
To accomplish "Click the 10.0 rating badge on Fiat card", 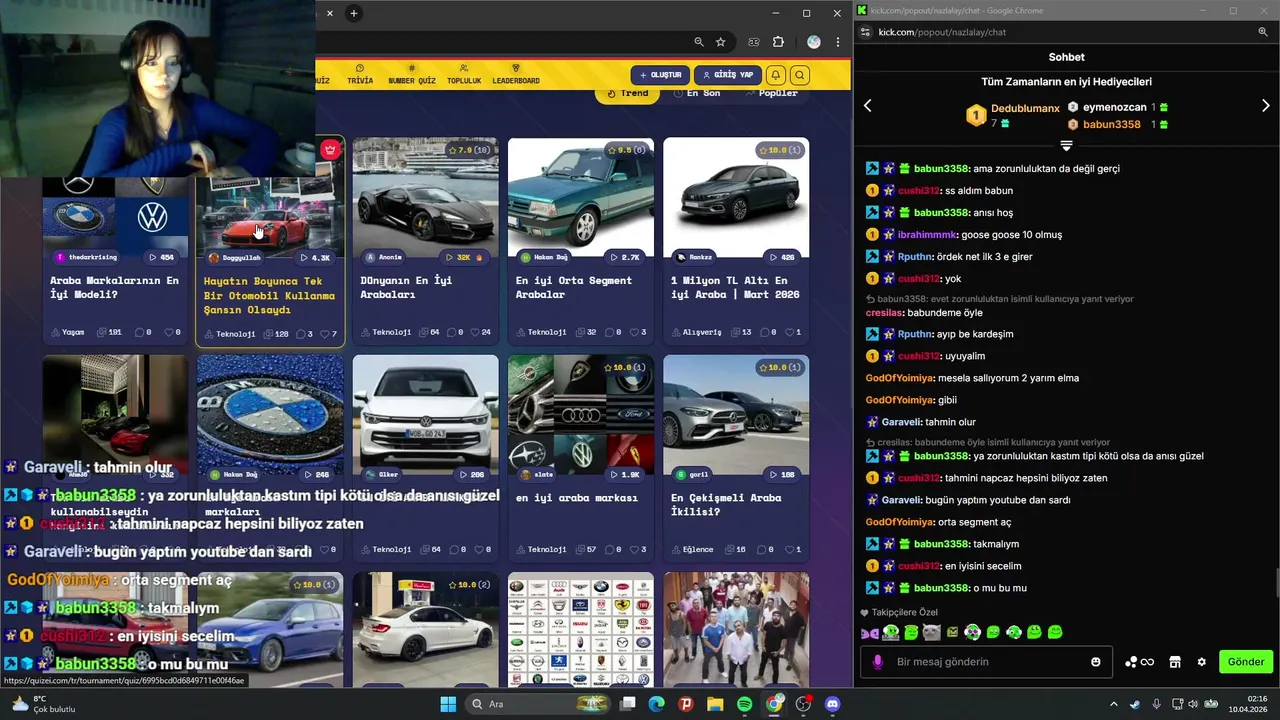I will click(780, 150).
